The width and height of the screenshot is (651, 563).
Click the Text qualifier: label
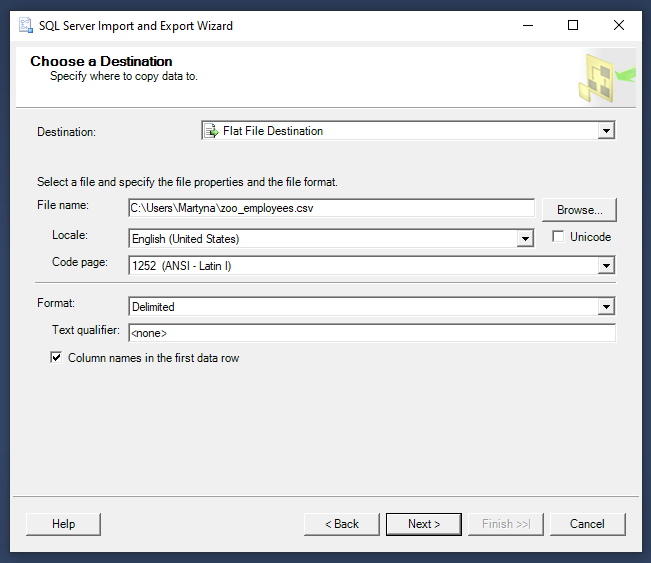pyautogui.click(x=86, y=330)
